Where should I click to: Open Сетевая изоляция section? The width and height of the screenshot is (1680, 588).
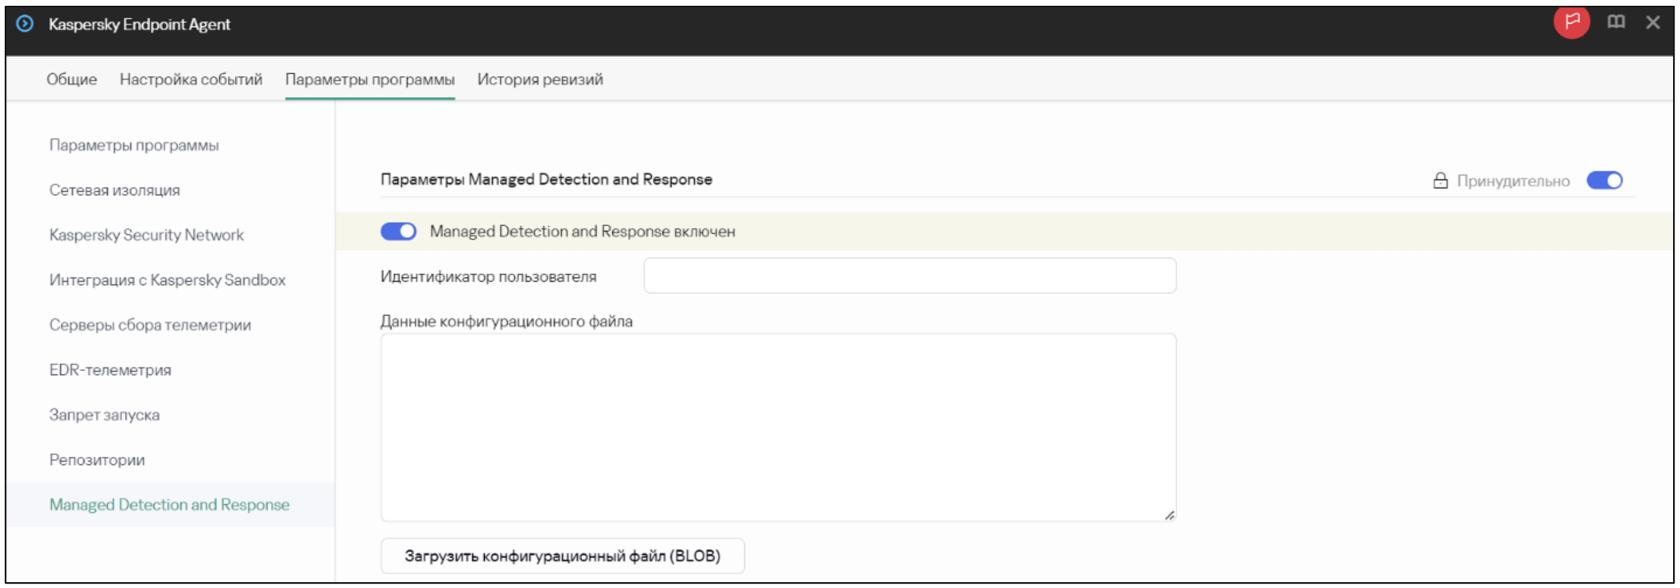(x=115, y=190)
